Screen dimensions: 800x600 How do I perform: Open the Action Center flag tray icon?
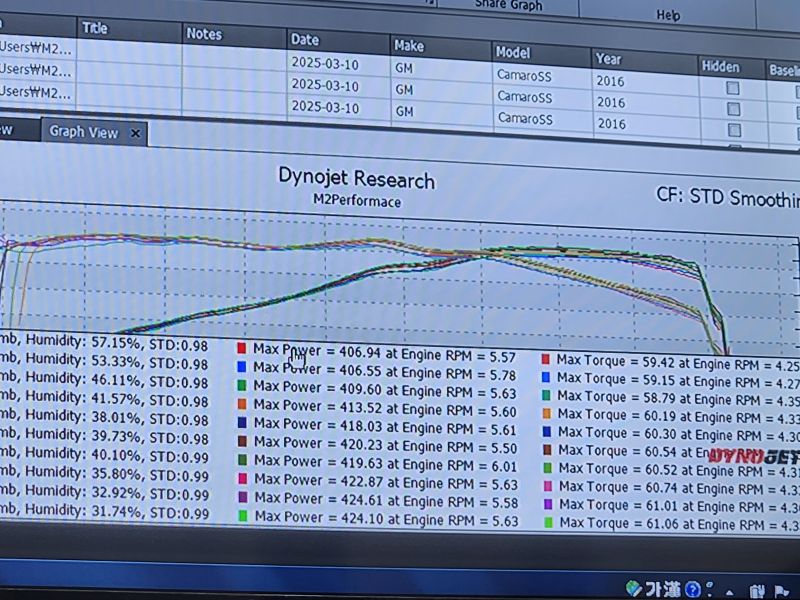pyautogui.click(x=782, y=592)
